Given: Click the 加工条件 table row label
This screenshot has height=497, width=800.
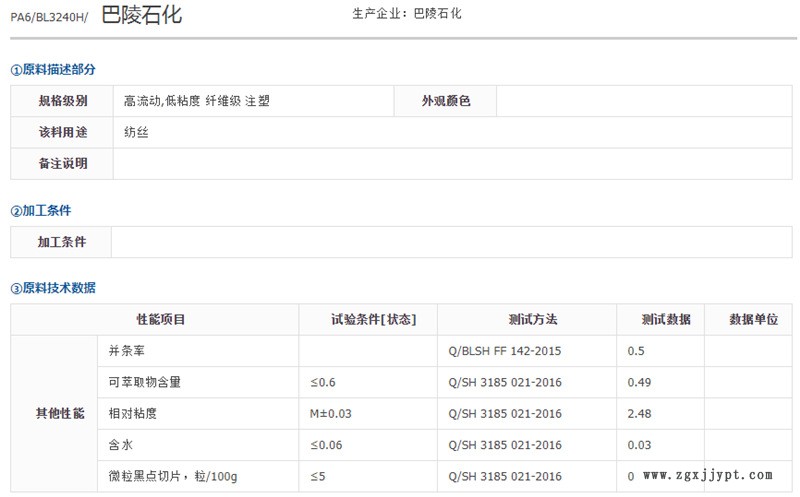Looking at the screenshot, I should [x=62, y=242].
